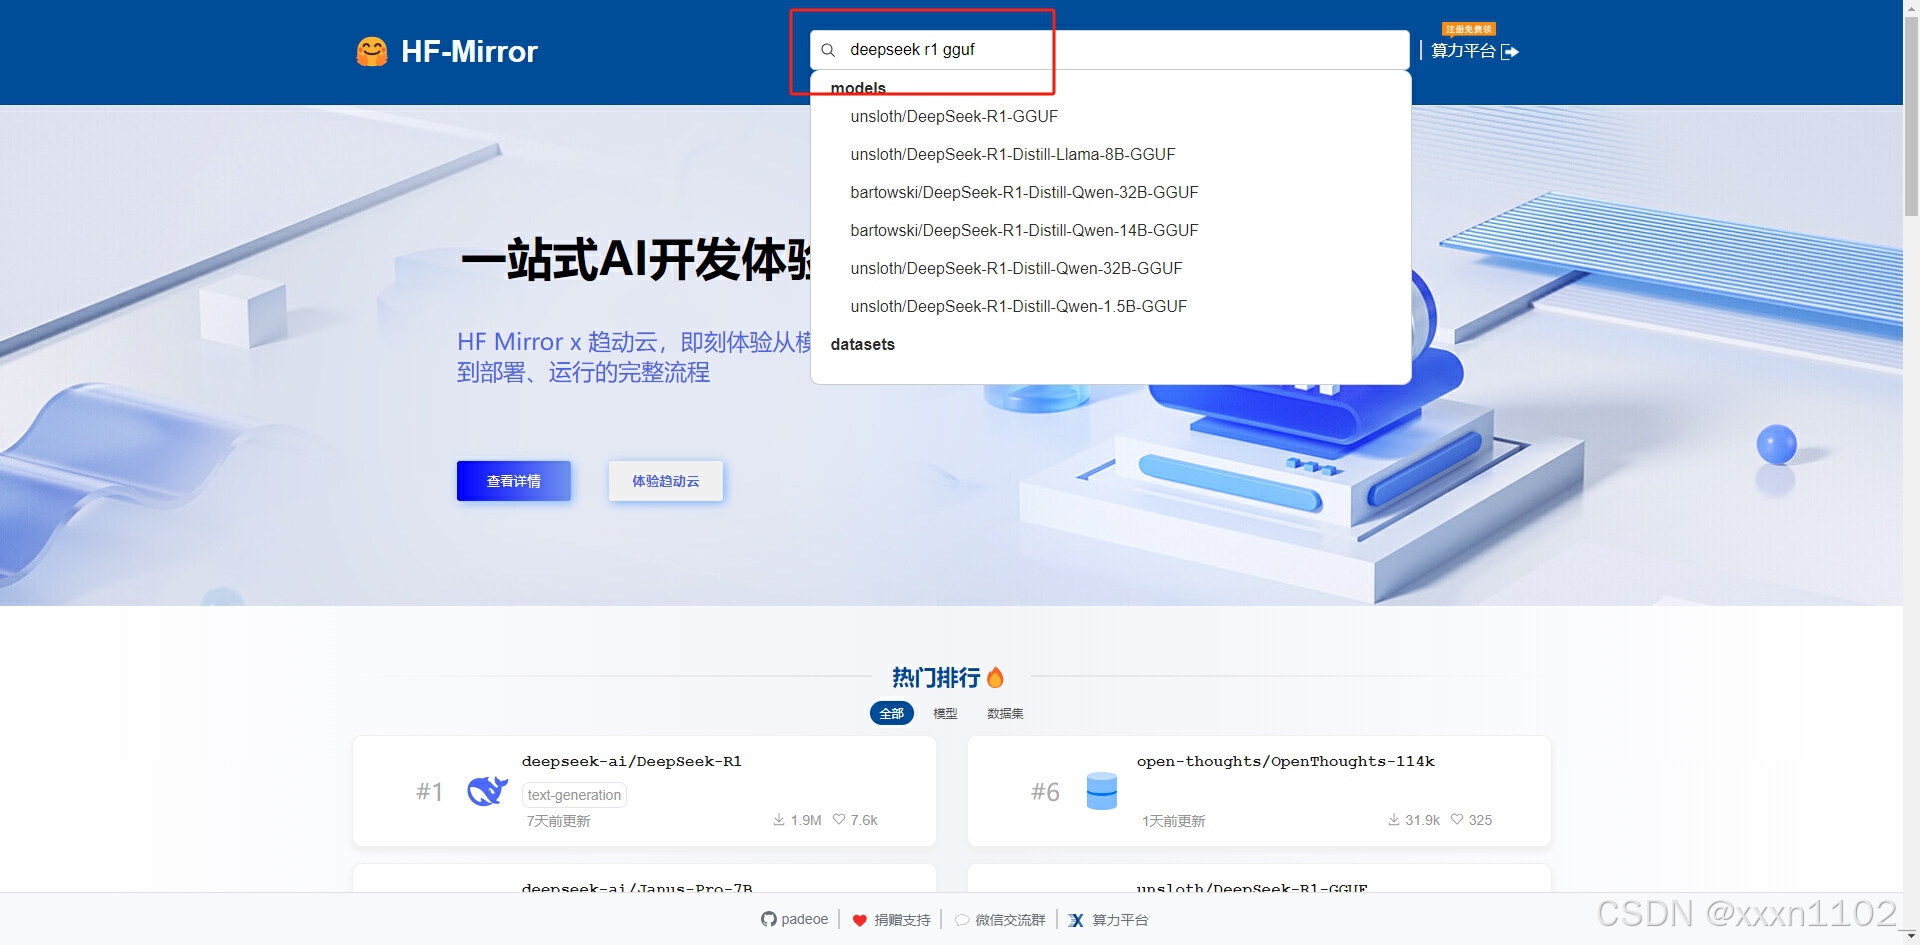Click the WeChat chat bubble icon
The width and height of the screenshot is (1920, 945).
(x=961, y=920)
